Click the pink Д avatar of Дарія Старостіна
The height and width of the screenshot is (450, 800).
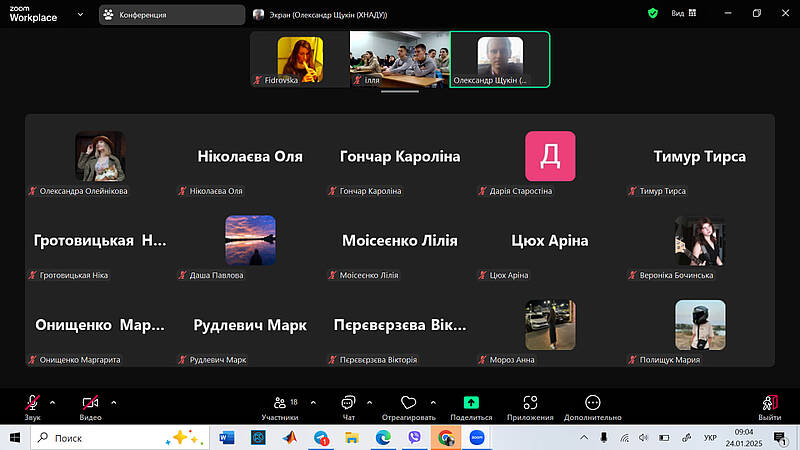tap(550, 156)
